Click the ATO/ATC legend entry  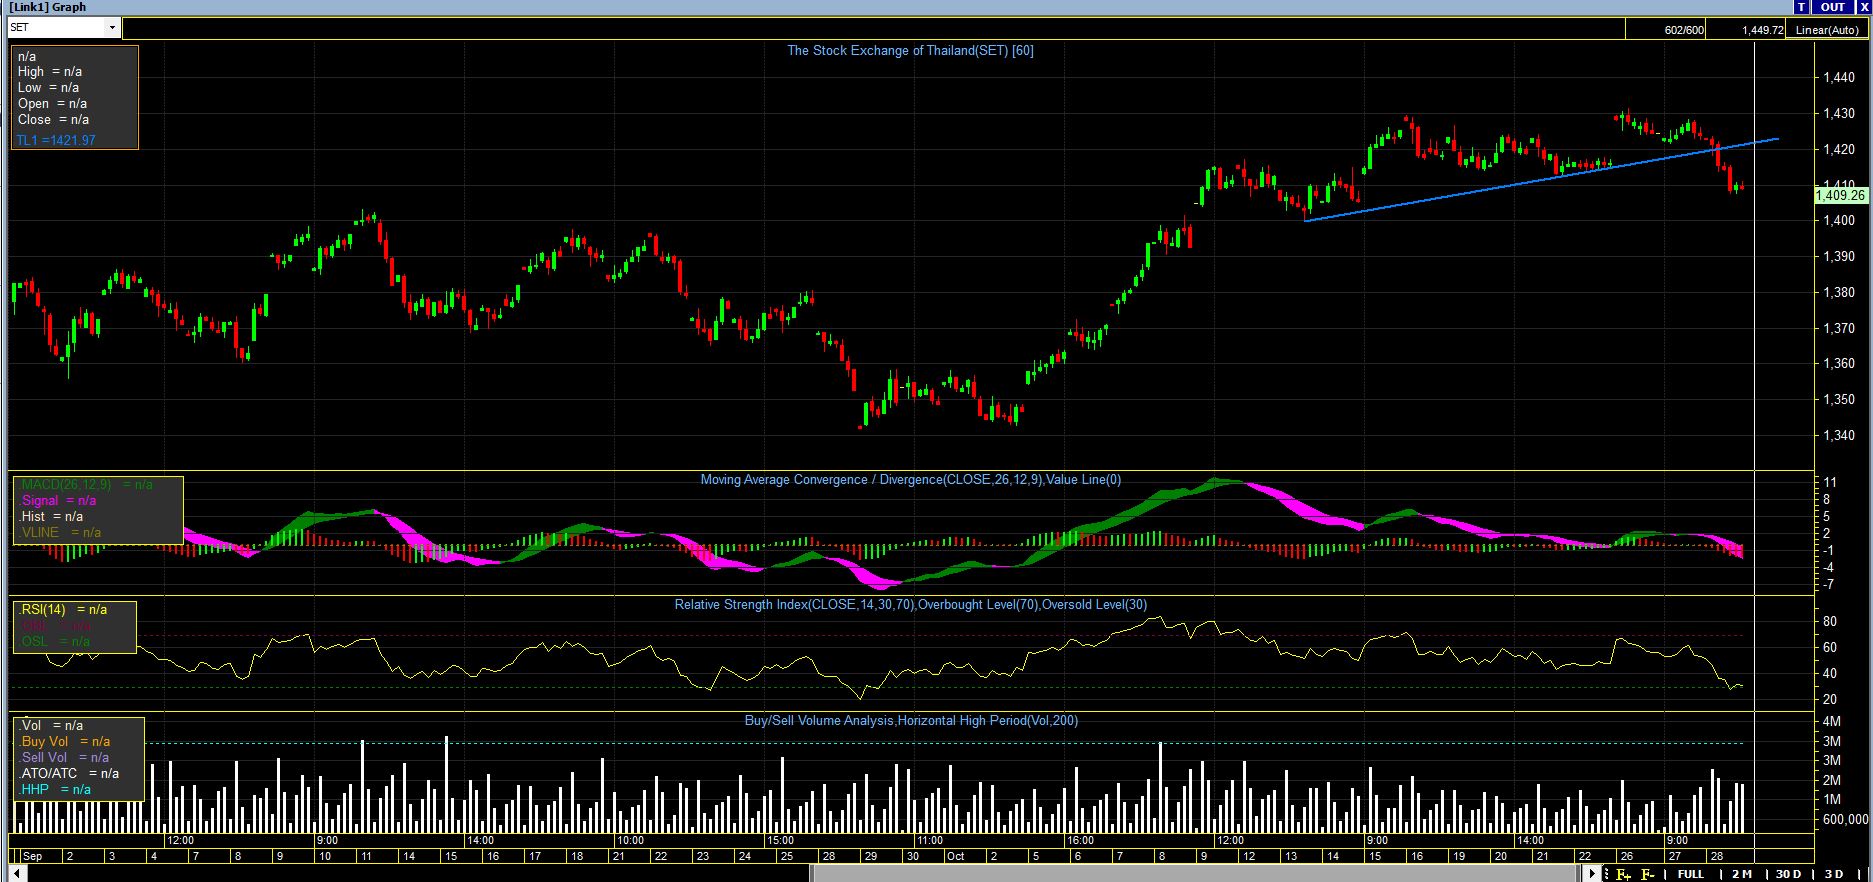69,774
